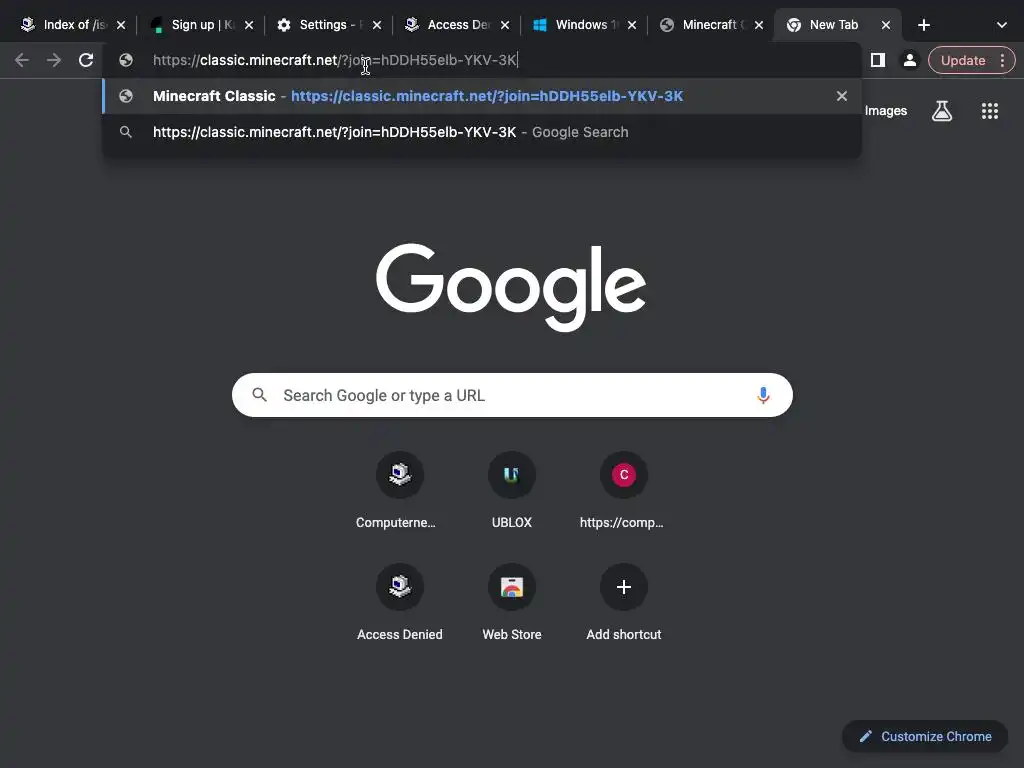
Task: Click the magnifier icon in search box
Action: point(259,395)
